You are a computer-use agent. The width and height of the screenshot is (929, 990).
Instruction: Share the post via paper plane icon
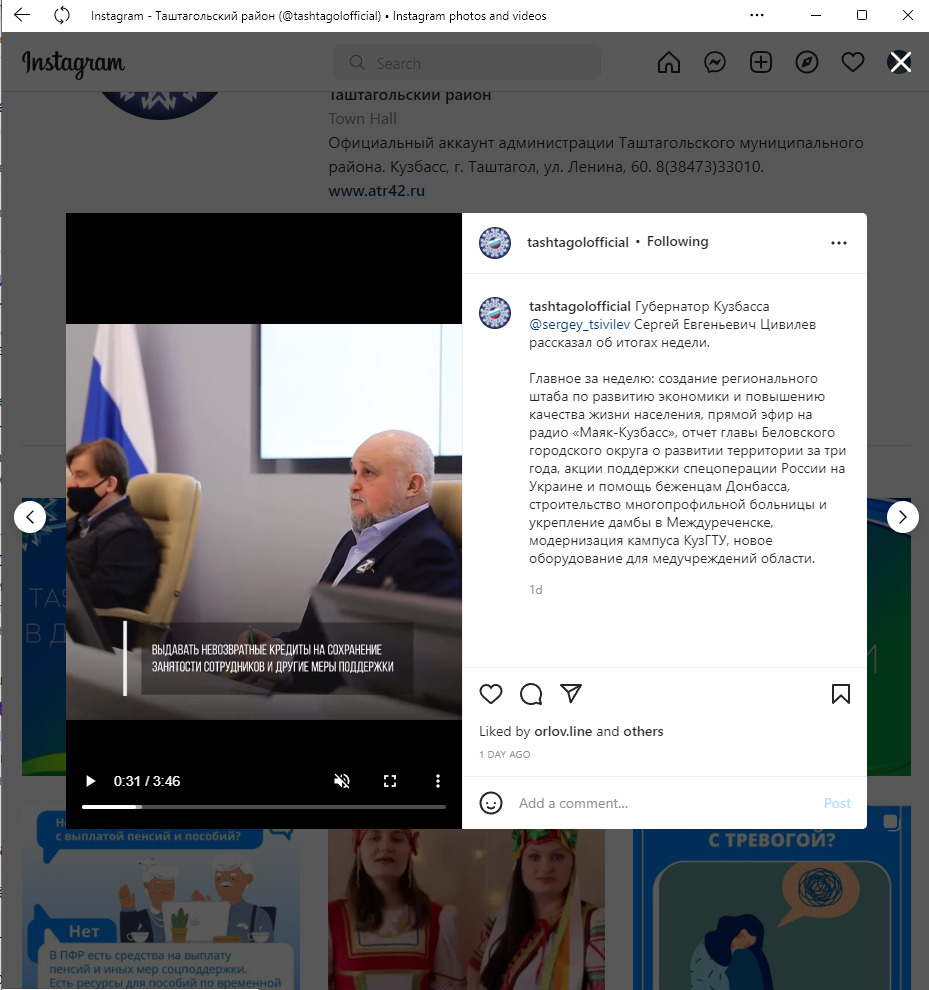pyautogui.click(x=571, y=693)
